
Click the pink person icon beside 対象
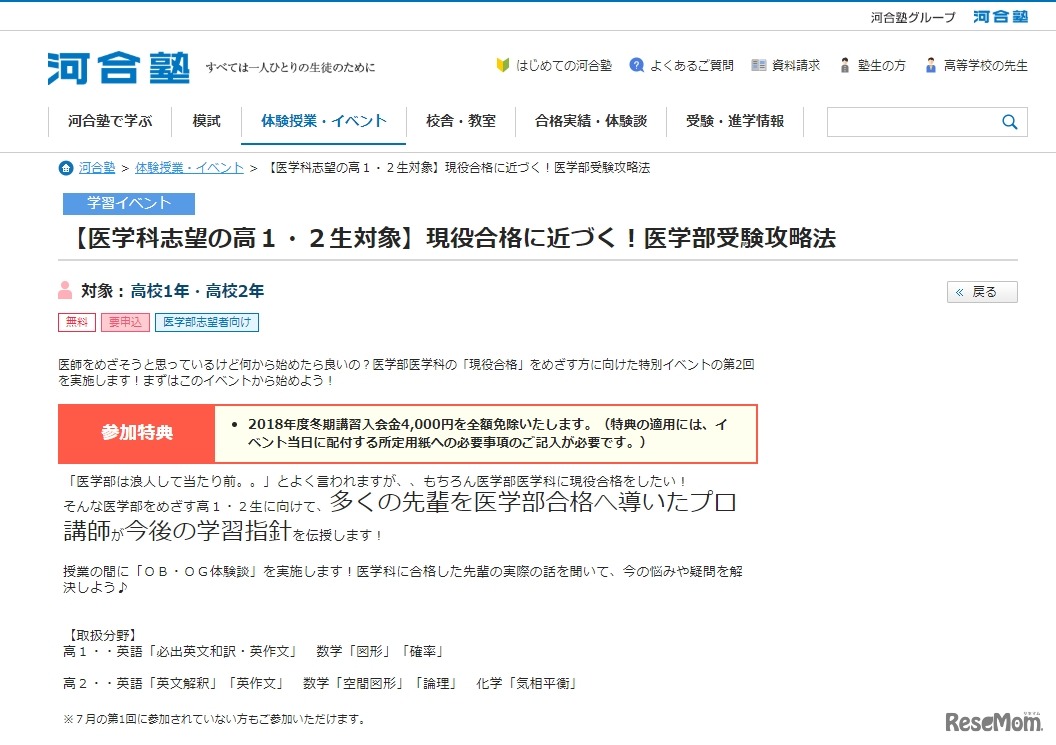65,290
